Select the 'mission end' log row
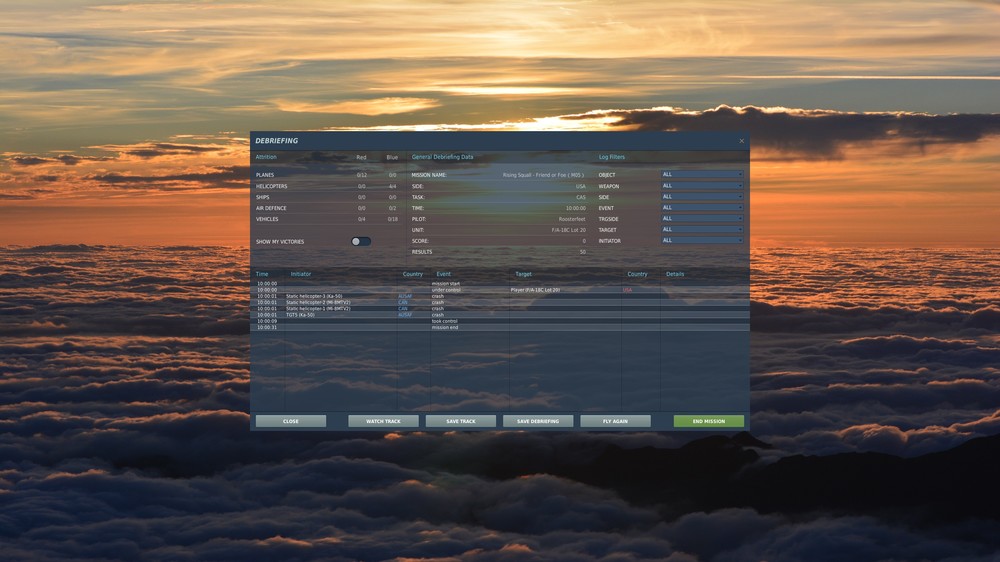1000x562 pixels. [x=500, y=327]
